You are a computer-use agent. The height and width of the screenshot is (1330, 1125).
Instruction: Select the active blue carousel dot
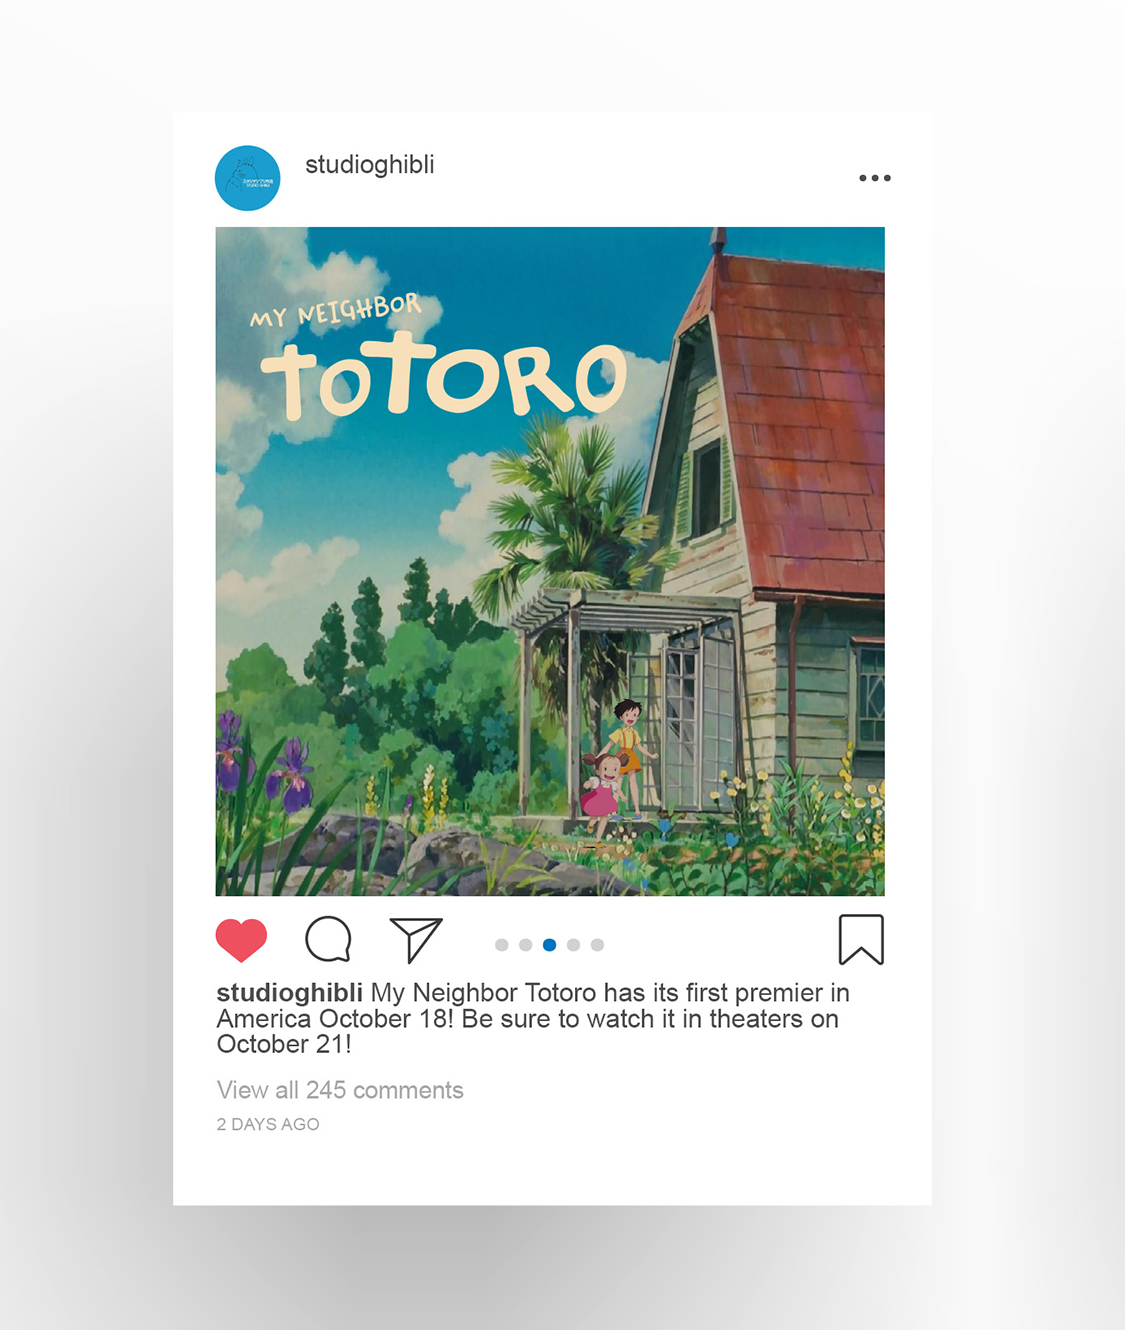pyautogui.click(x=550, y=945)
